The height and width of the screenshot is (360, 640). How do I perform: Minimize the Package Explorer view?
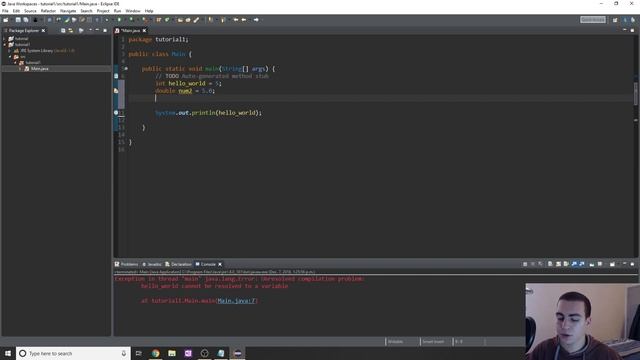97,30
